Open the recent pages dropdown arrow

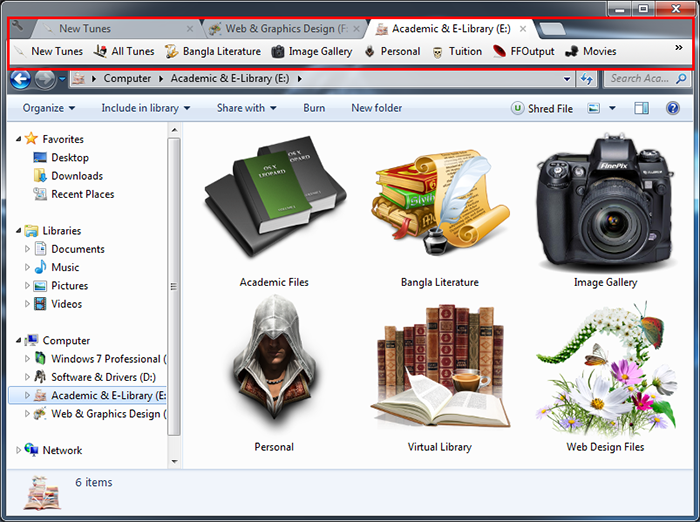[x=62, y=79]
